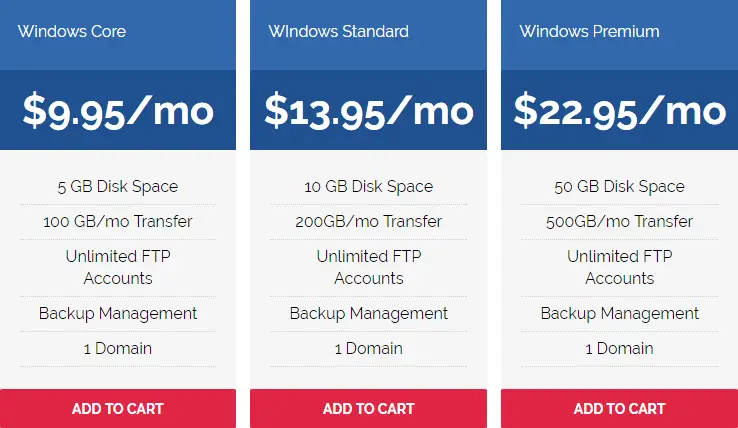Click the 10 GB Disk Space feature

(369, 186)
